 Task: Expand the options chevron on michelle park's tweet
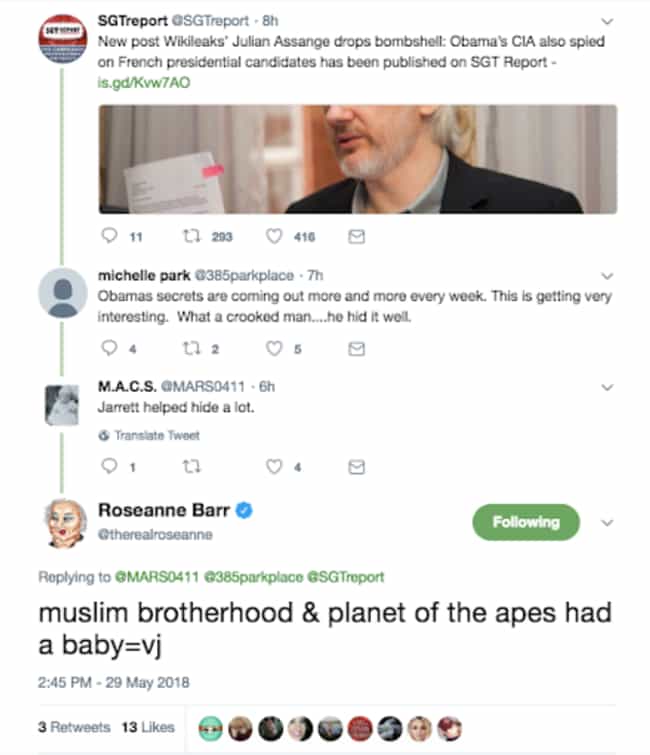coord(607,276)
